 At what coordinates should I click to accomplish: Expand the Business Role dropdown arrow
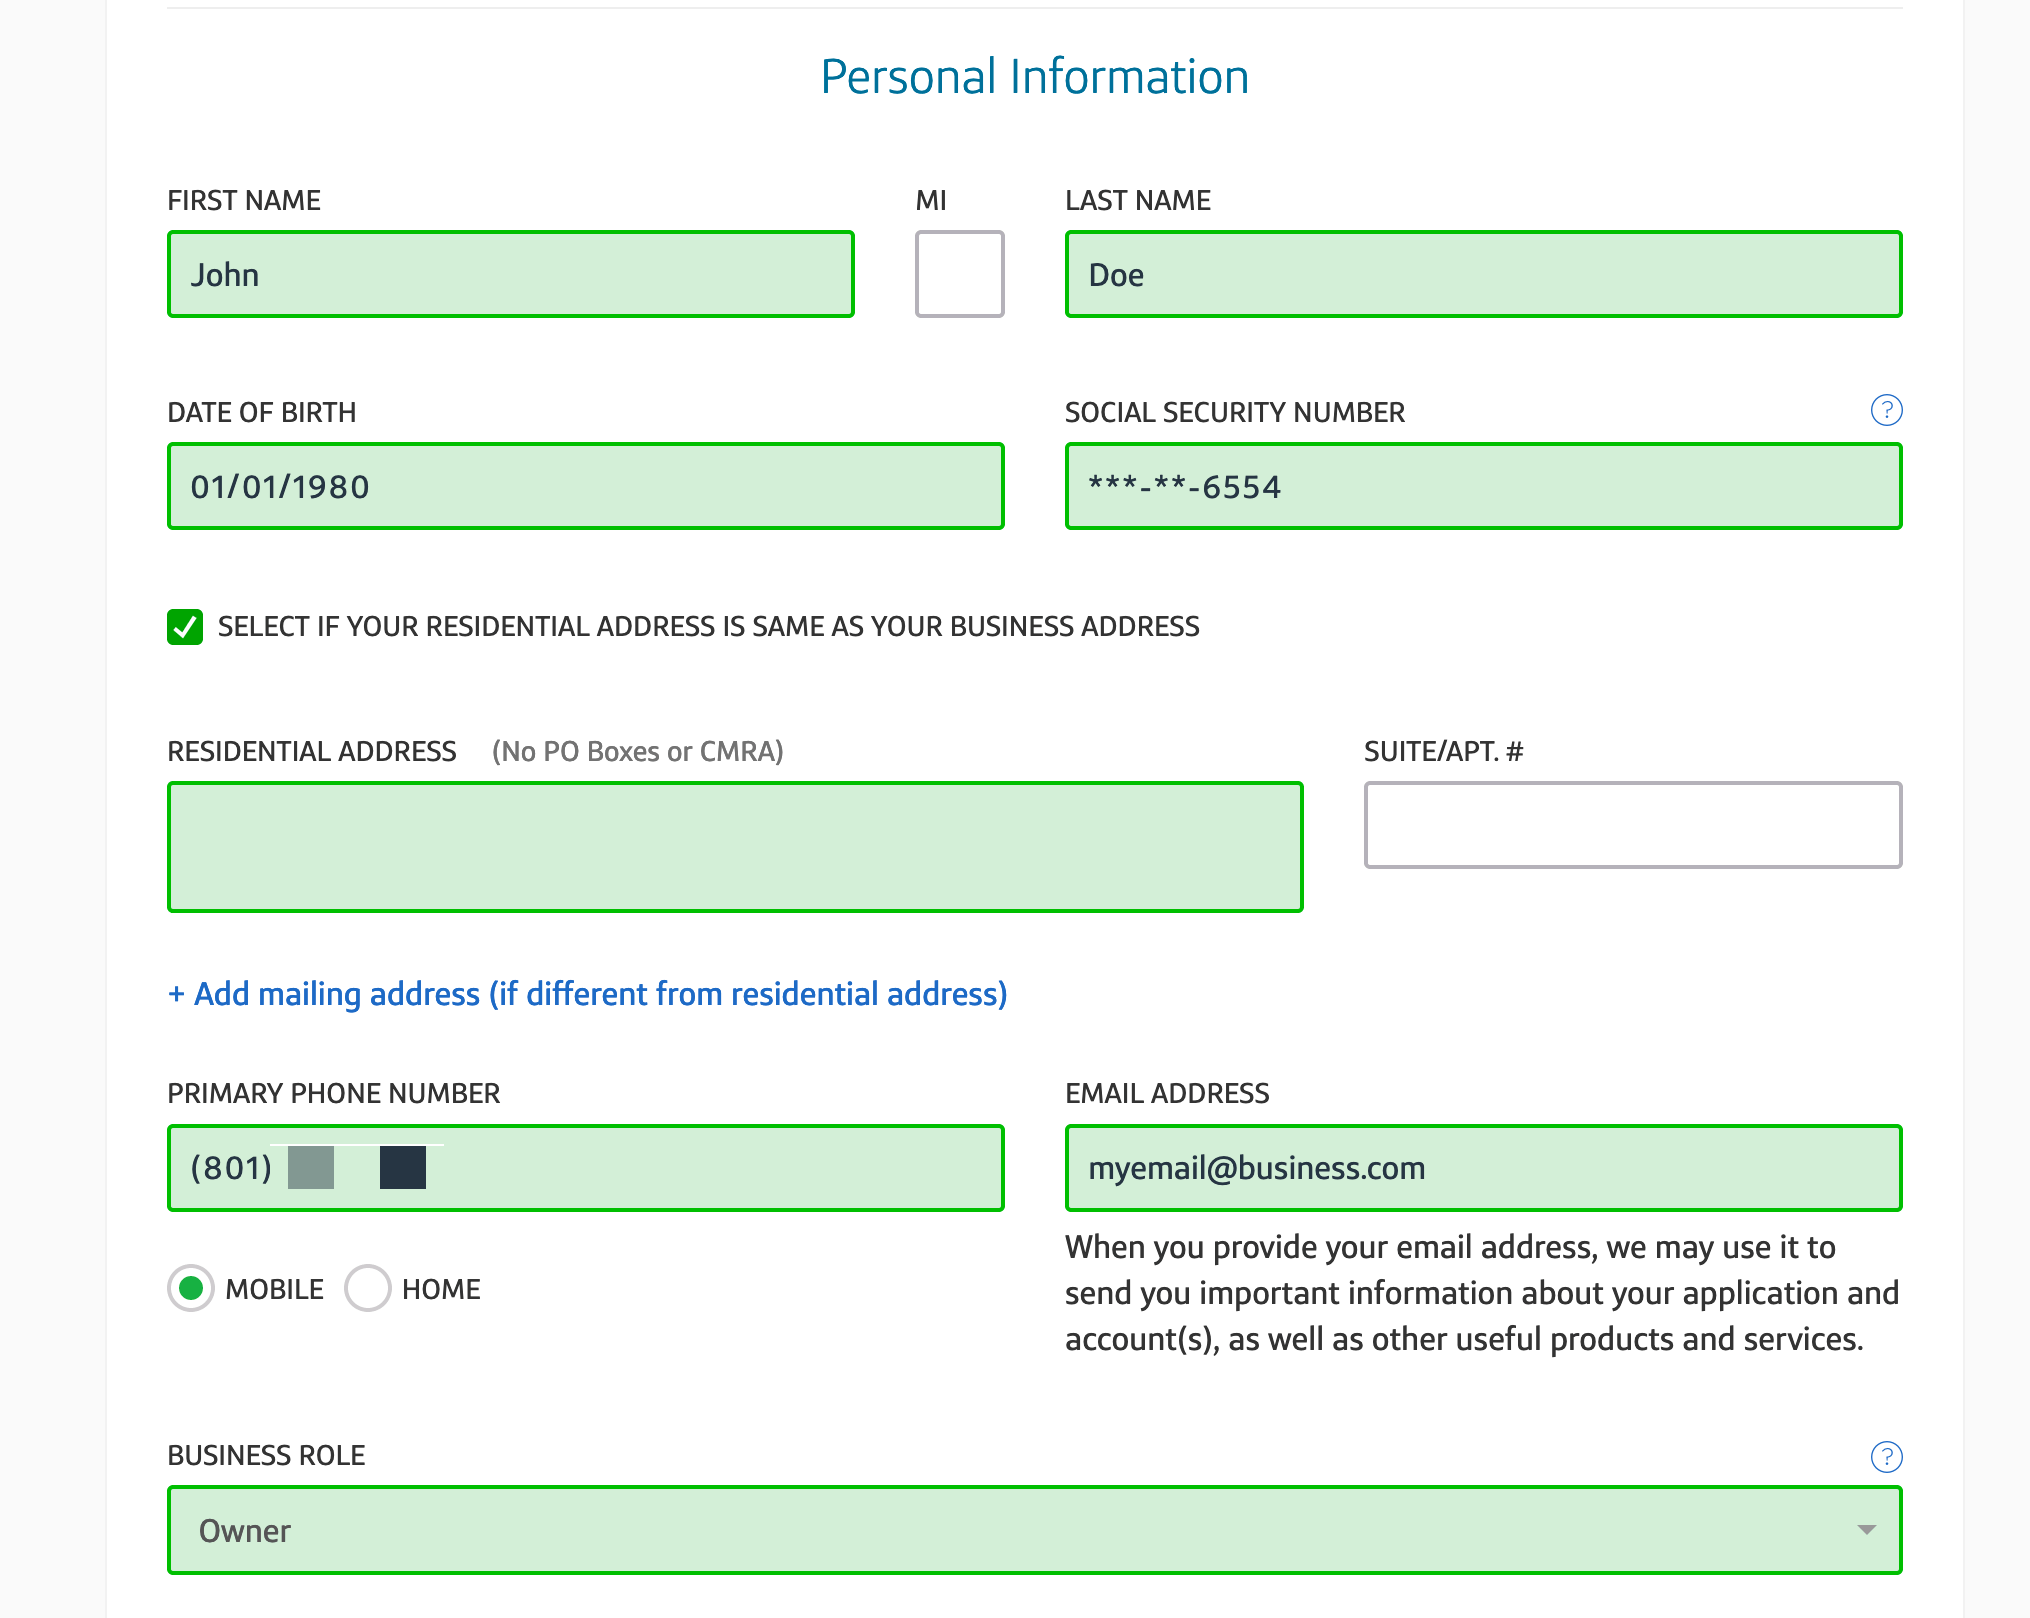1866,1530
